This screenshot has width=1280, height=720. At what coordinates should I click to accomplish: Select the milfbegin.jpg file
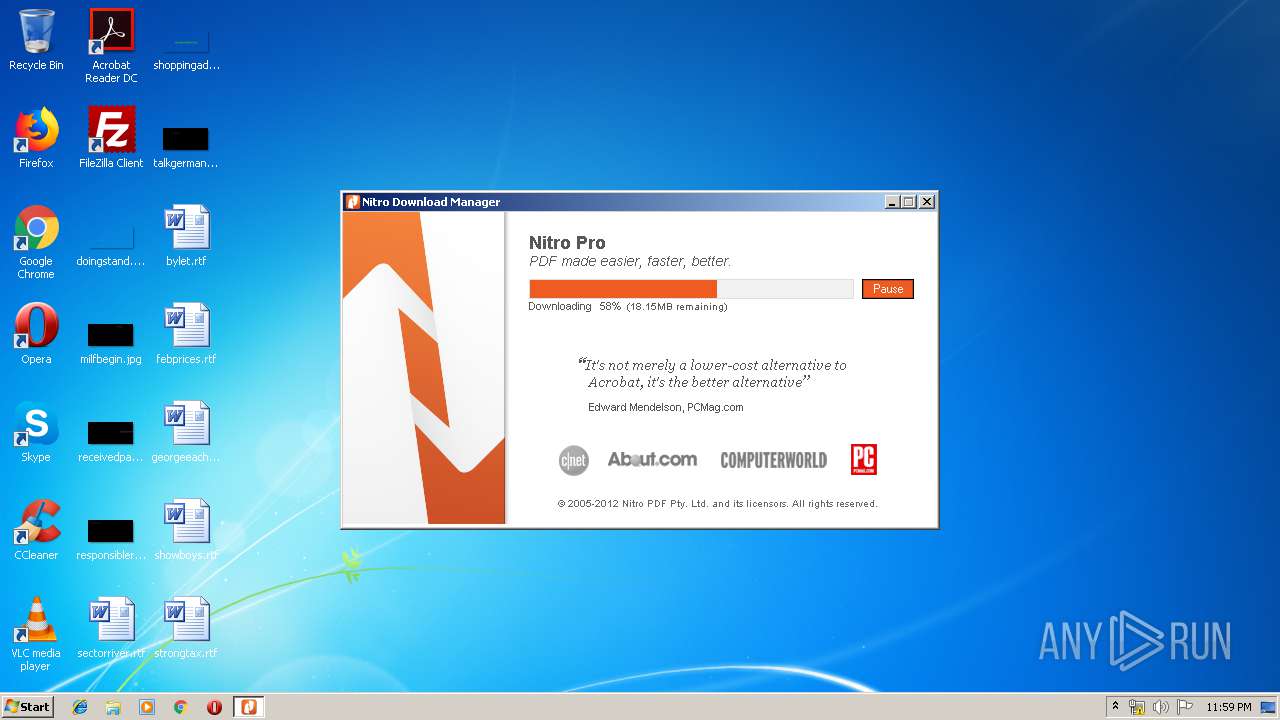(111, 342)
